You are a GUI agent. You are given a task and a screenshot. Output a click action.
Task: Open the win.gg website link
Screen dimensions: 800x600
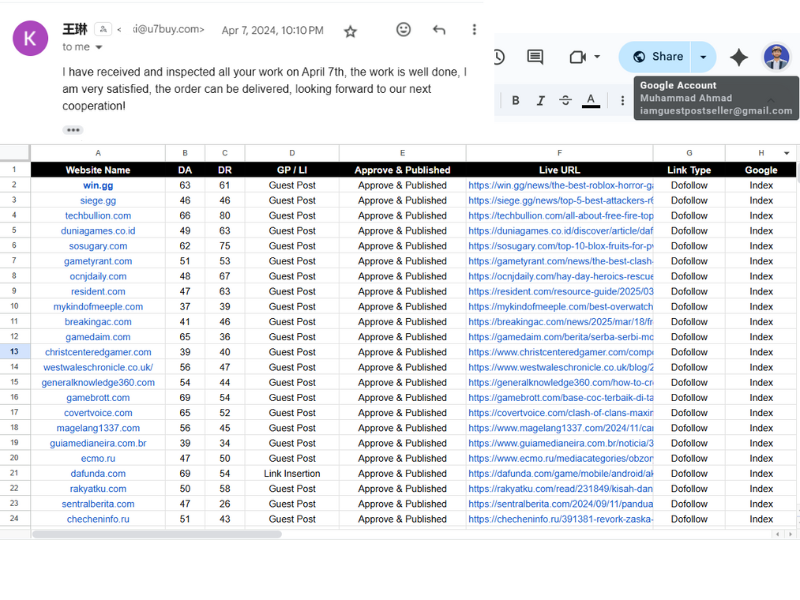click(98, 185)
